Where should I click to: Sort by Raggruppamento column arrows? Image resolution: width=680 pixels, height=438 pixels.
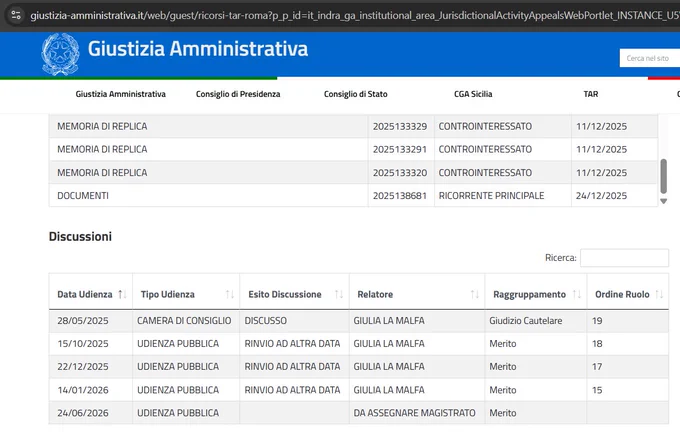click(x=577, y=294)
